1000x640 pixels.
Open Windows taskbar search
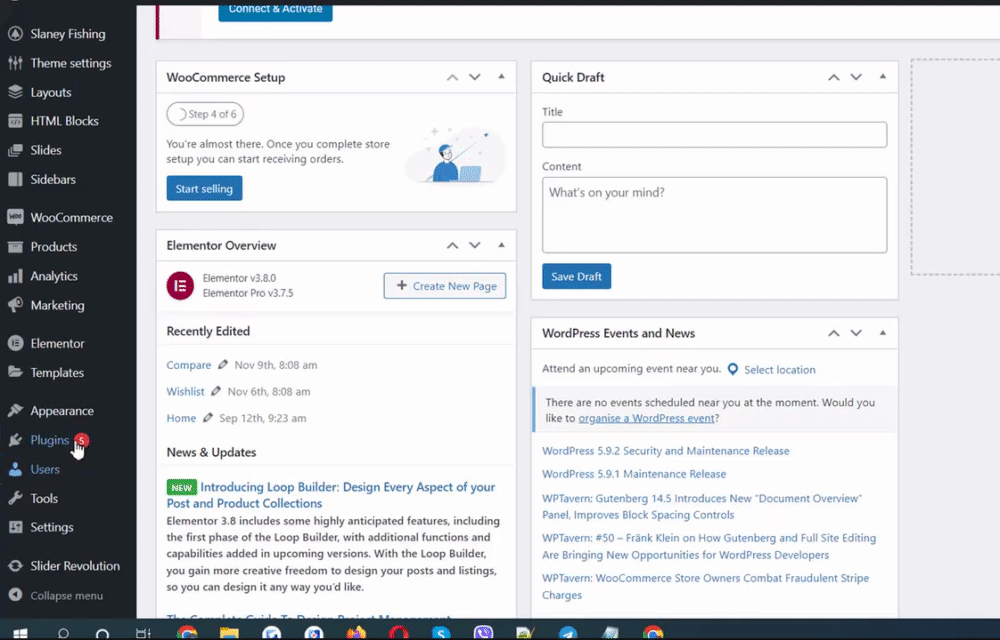(x=63, y=634)
